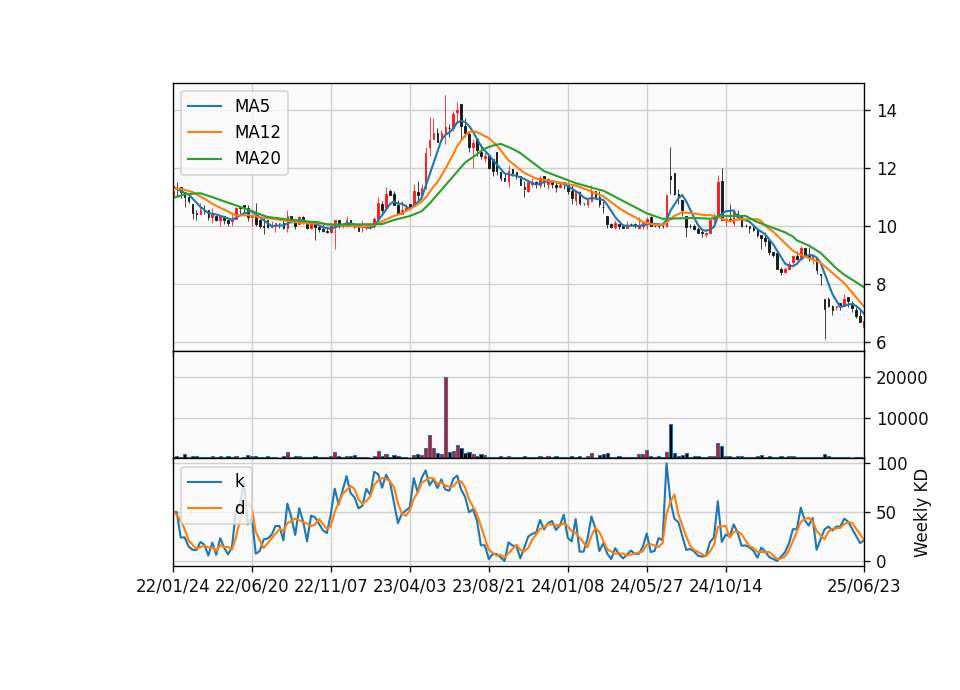Click the tallest volume bar near 20000
Screen dimensions: 960x690
point(446,418)
